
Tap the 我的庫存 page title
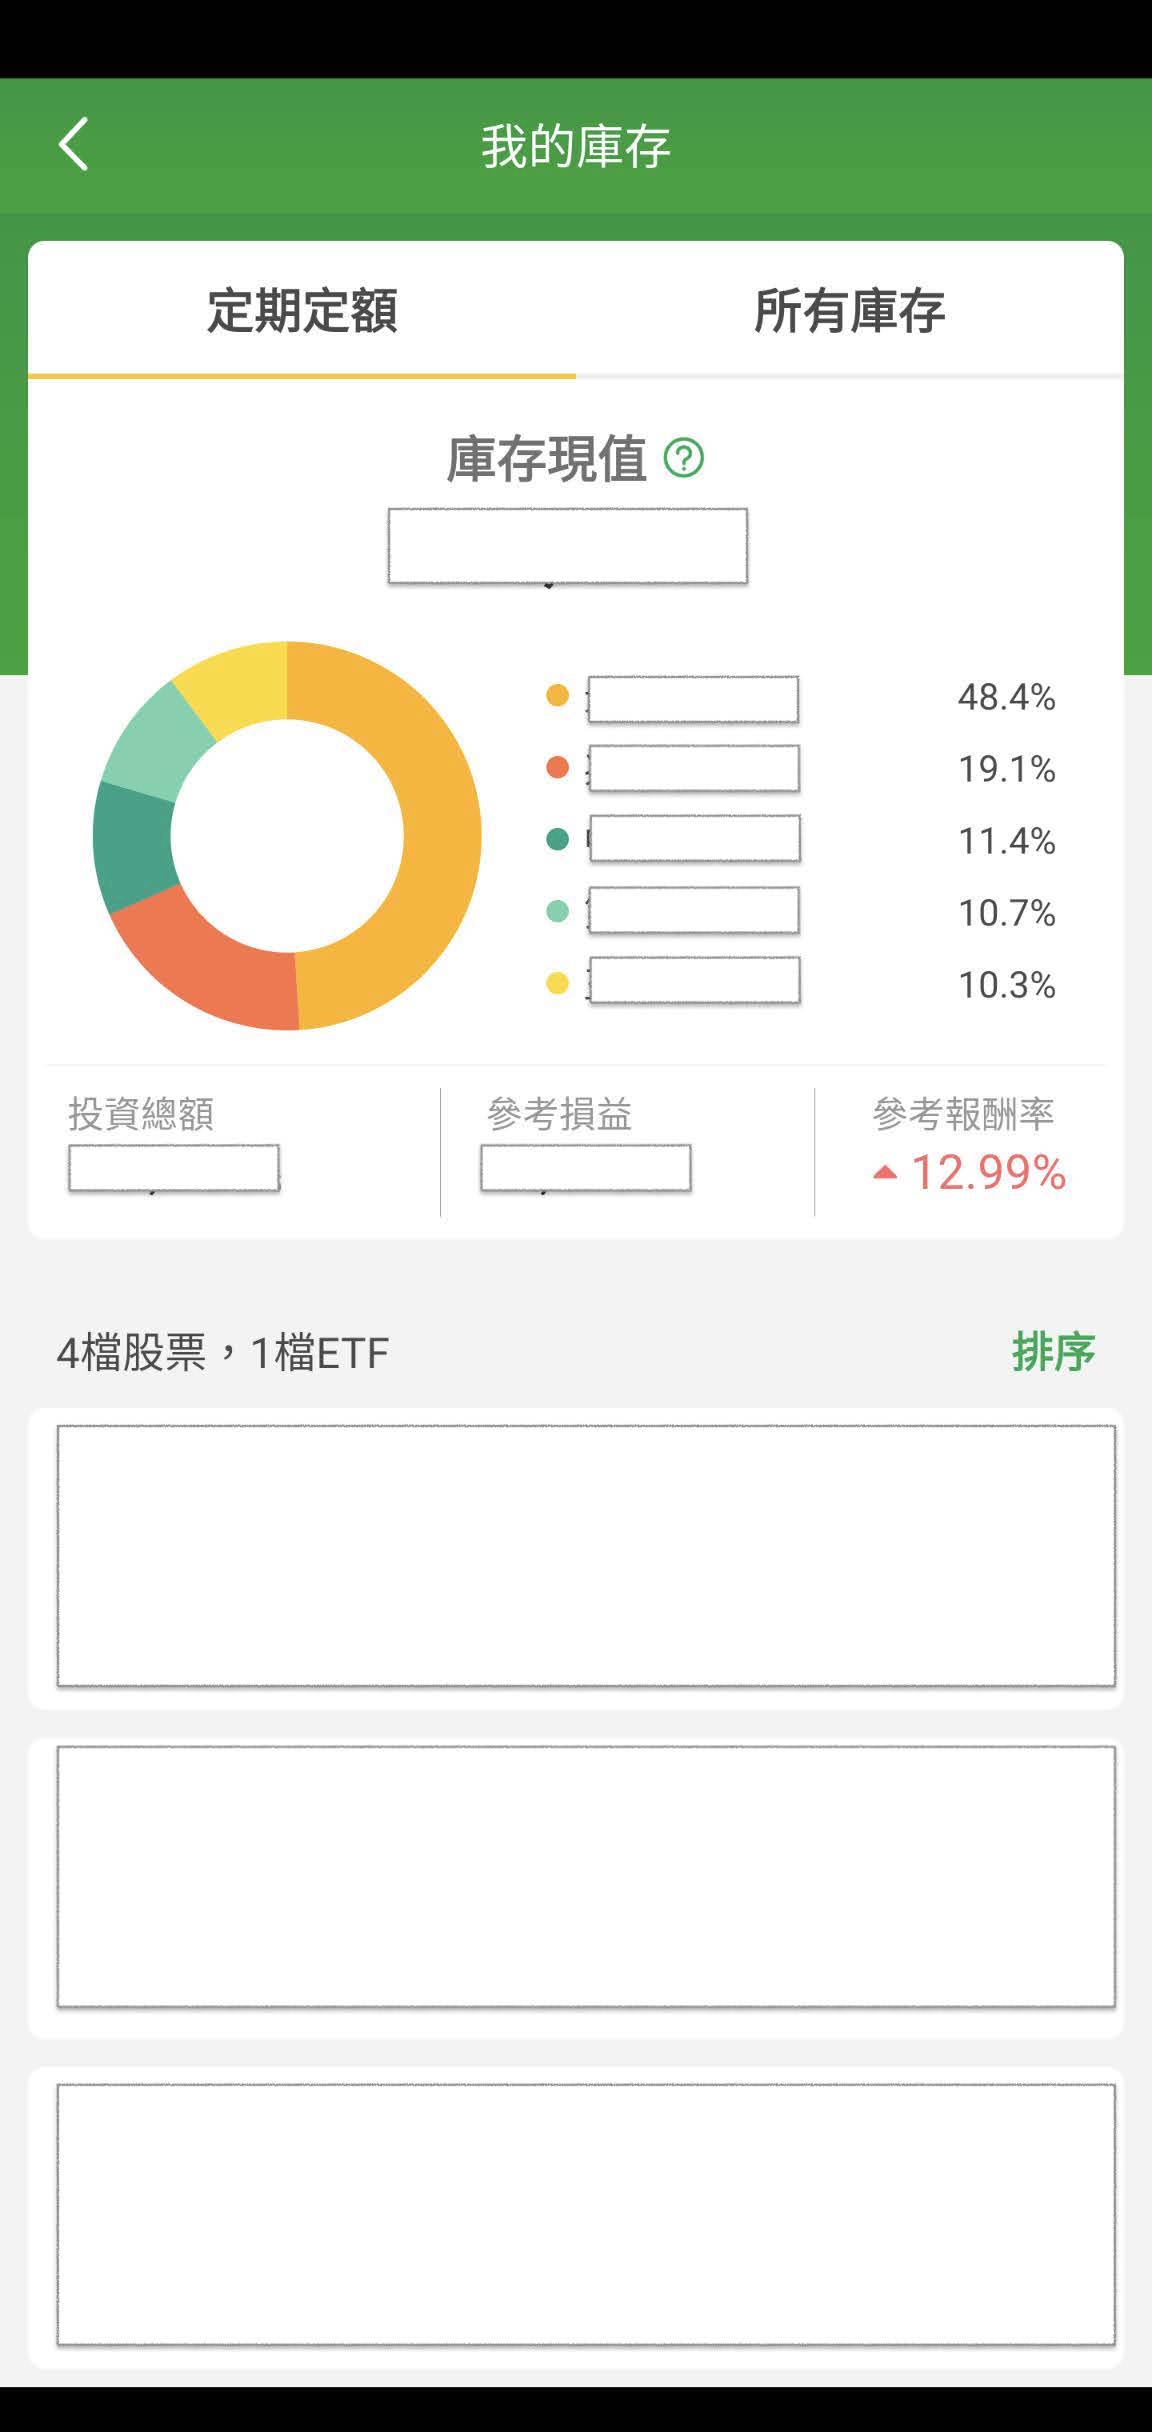pyautogui.click(x=576, y=146)
